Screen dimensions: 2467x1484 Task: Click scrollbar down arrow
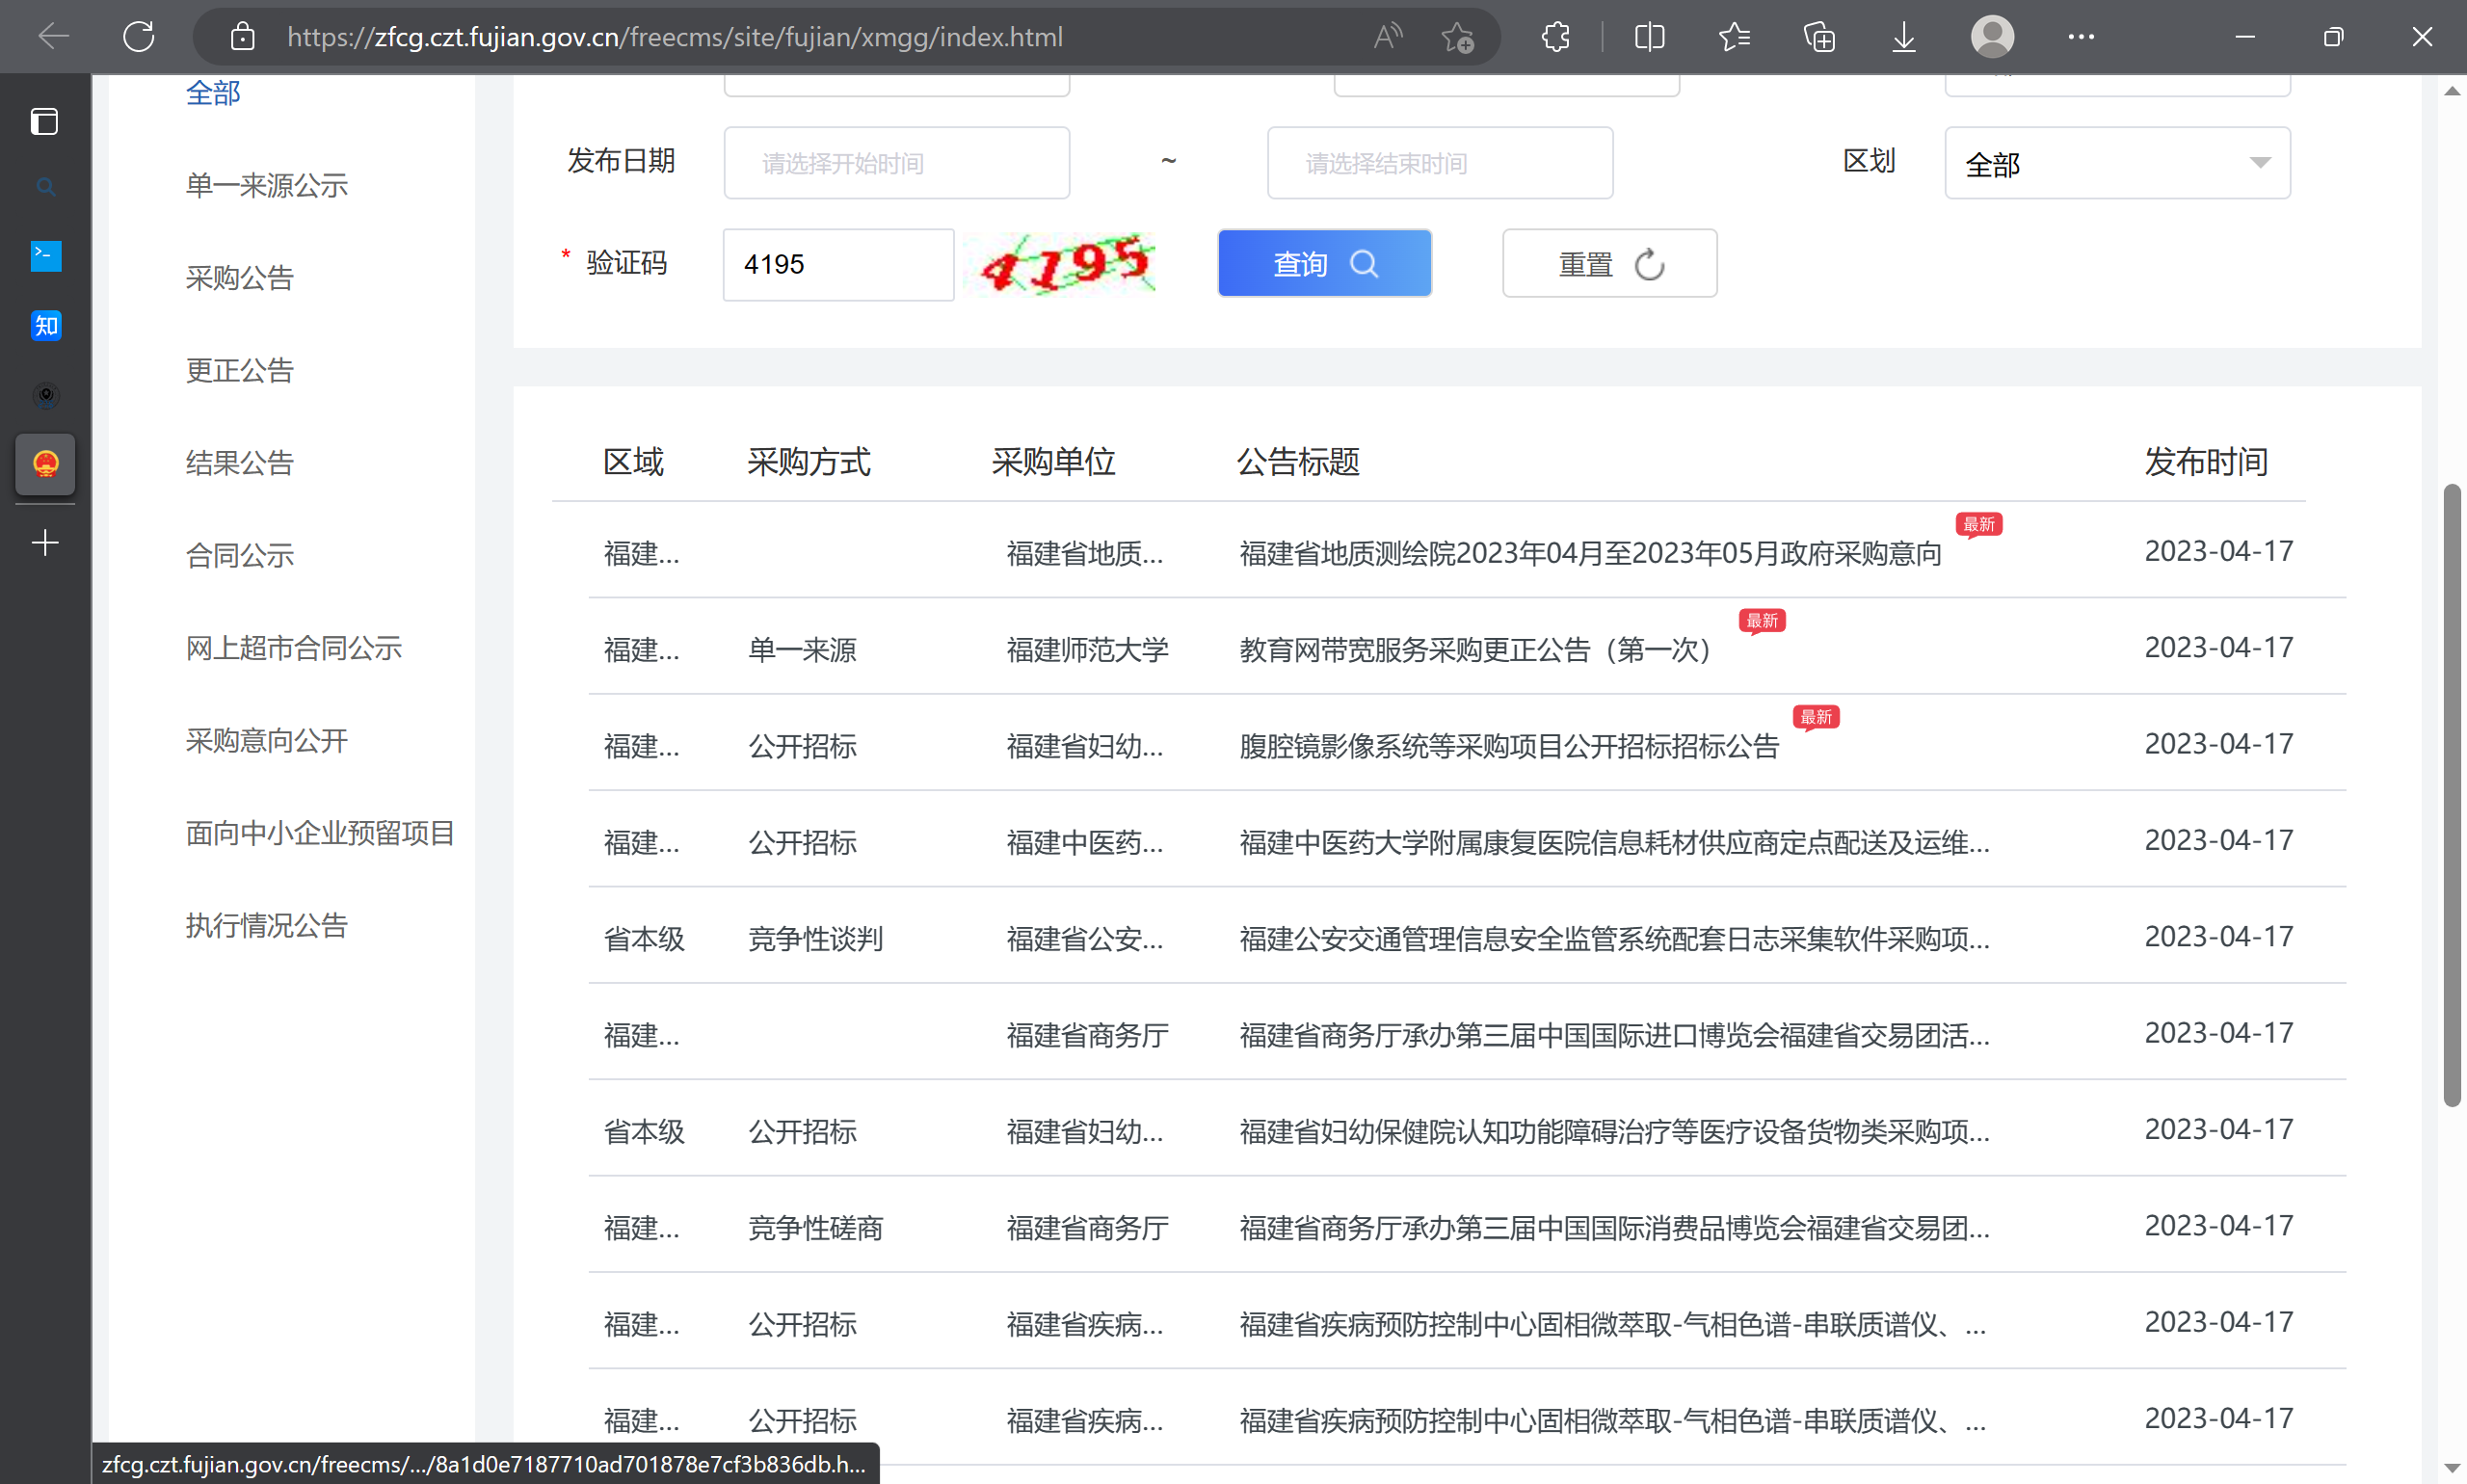[x=2451, y=1467]
